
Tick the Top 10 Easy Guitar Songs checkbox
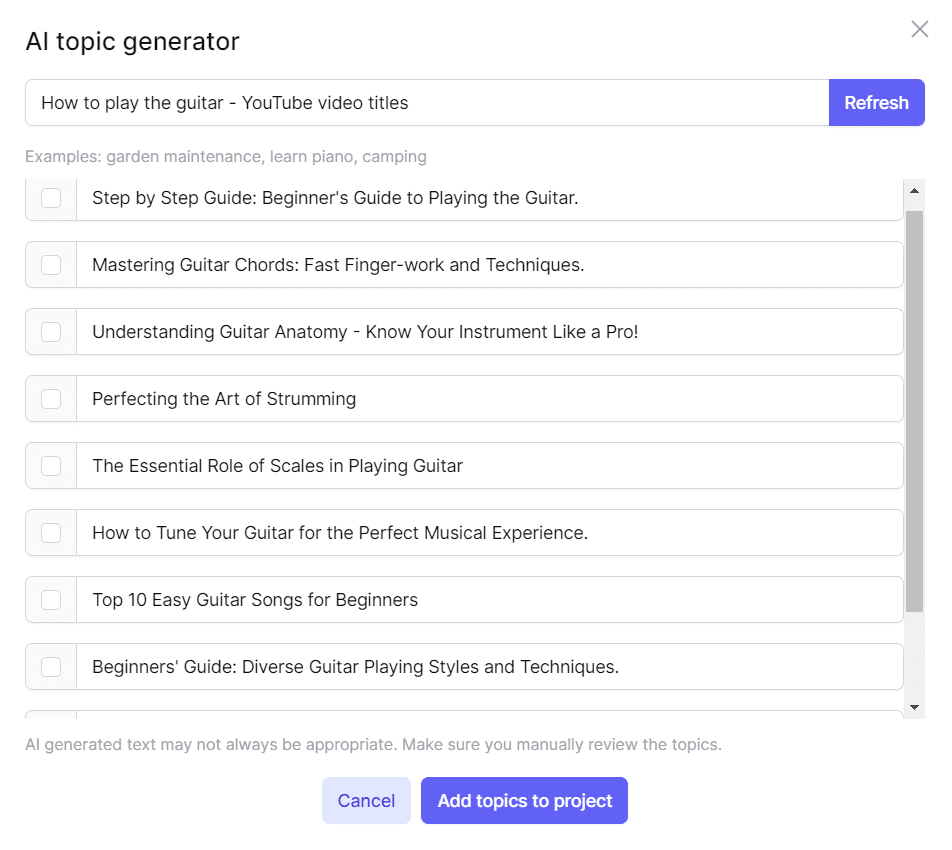pyautogui.click(x=51, y=600)
